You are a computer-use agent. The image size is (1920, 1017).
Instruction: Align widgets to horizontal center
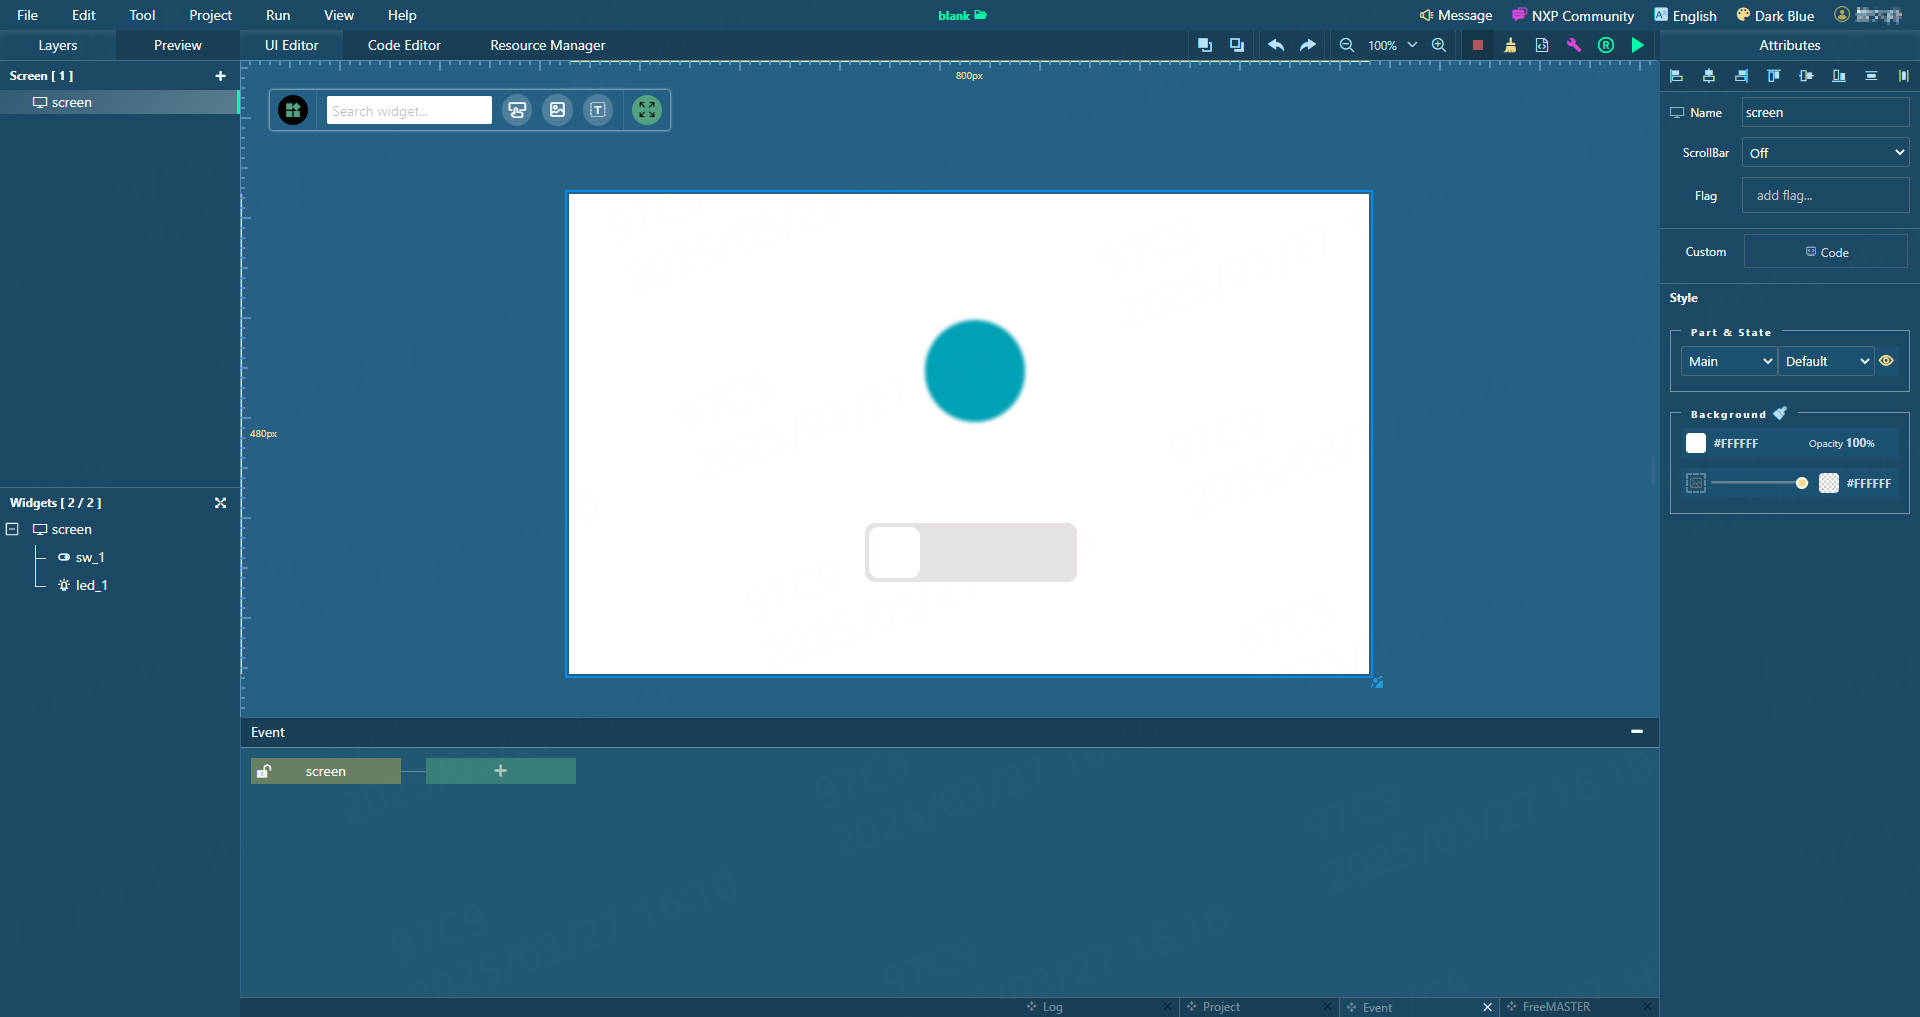(x=1709, y=76)
